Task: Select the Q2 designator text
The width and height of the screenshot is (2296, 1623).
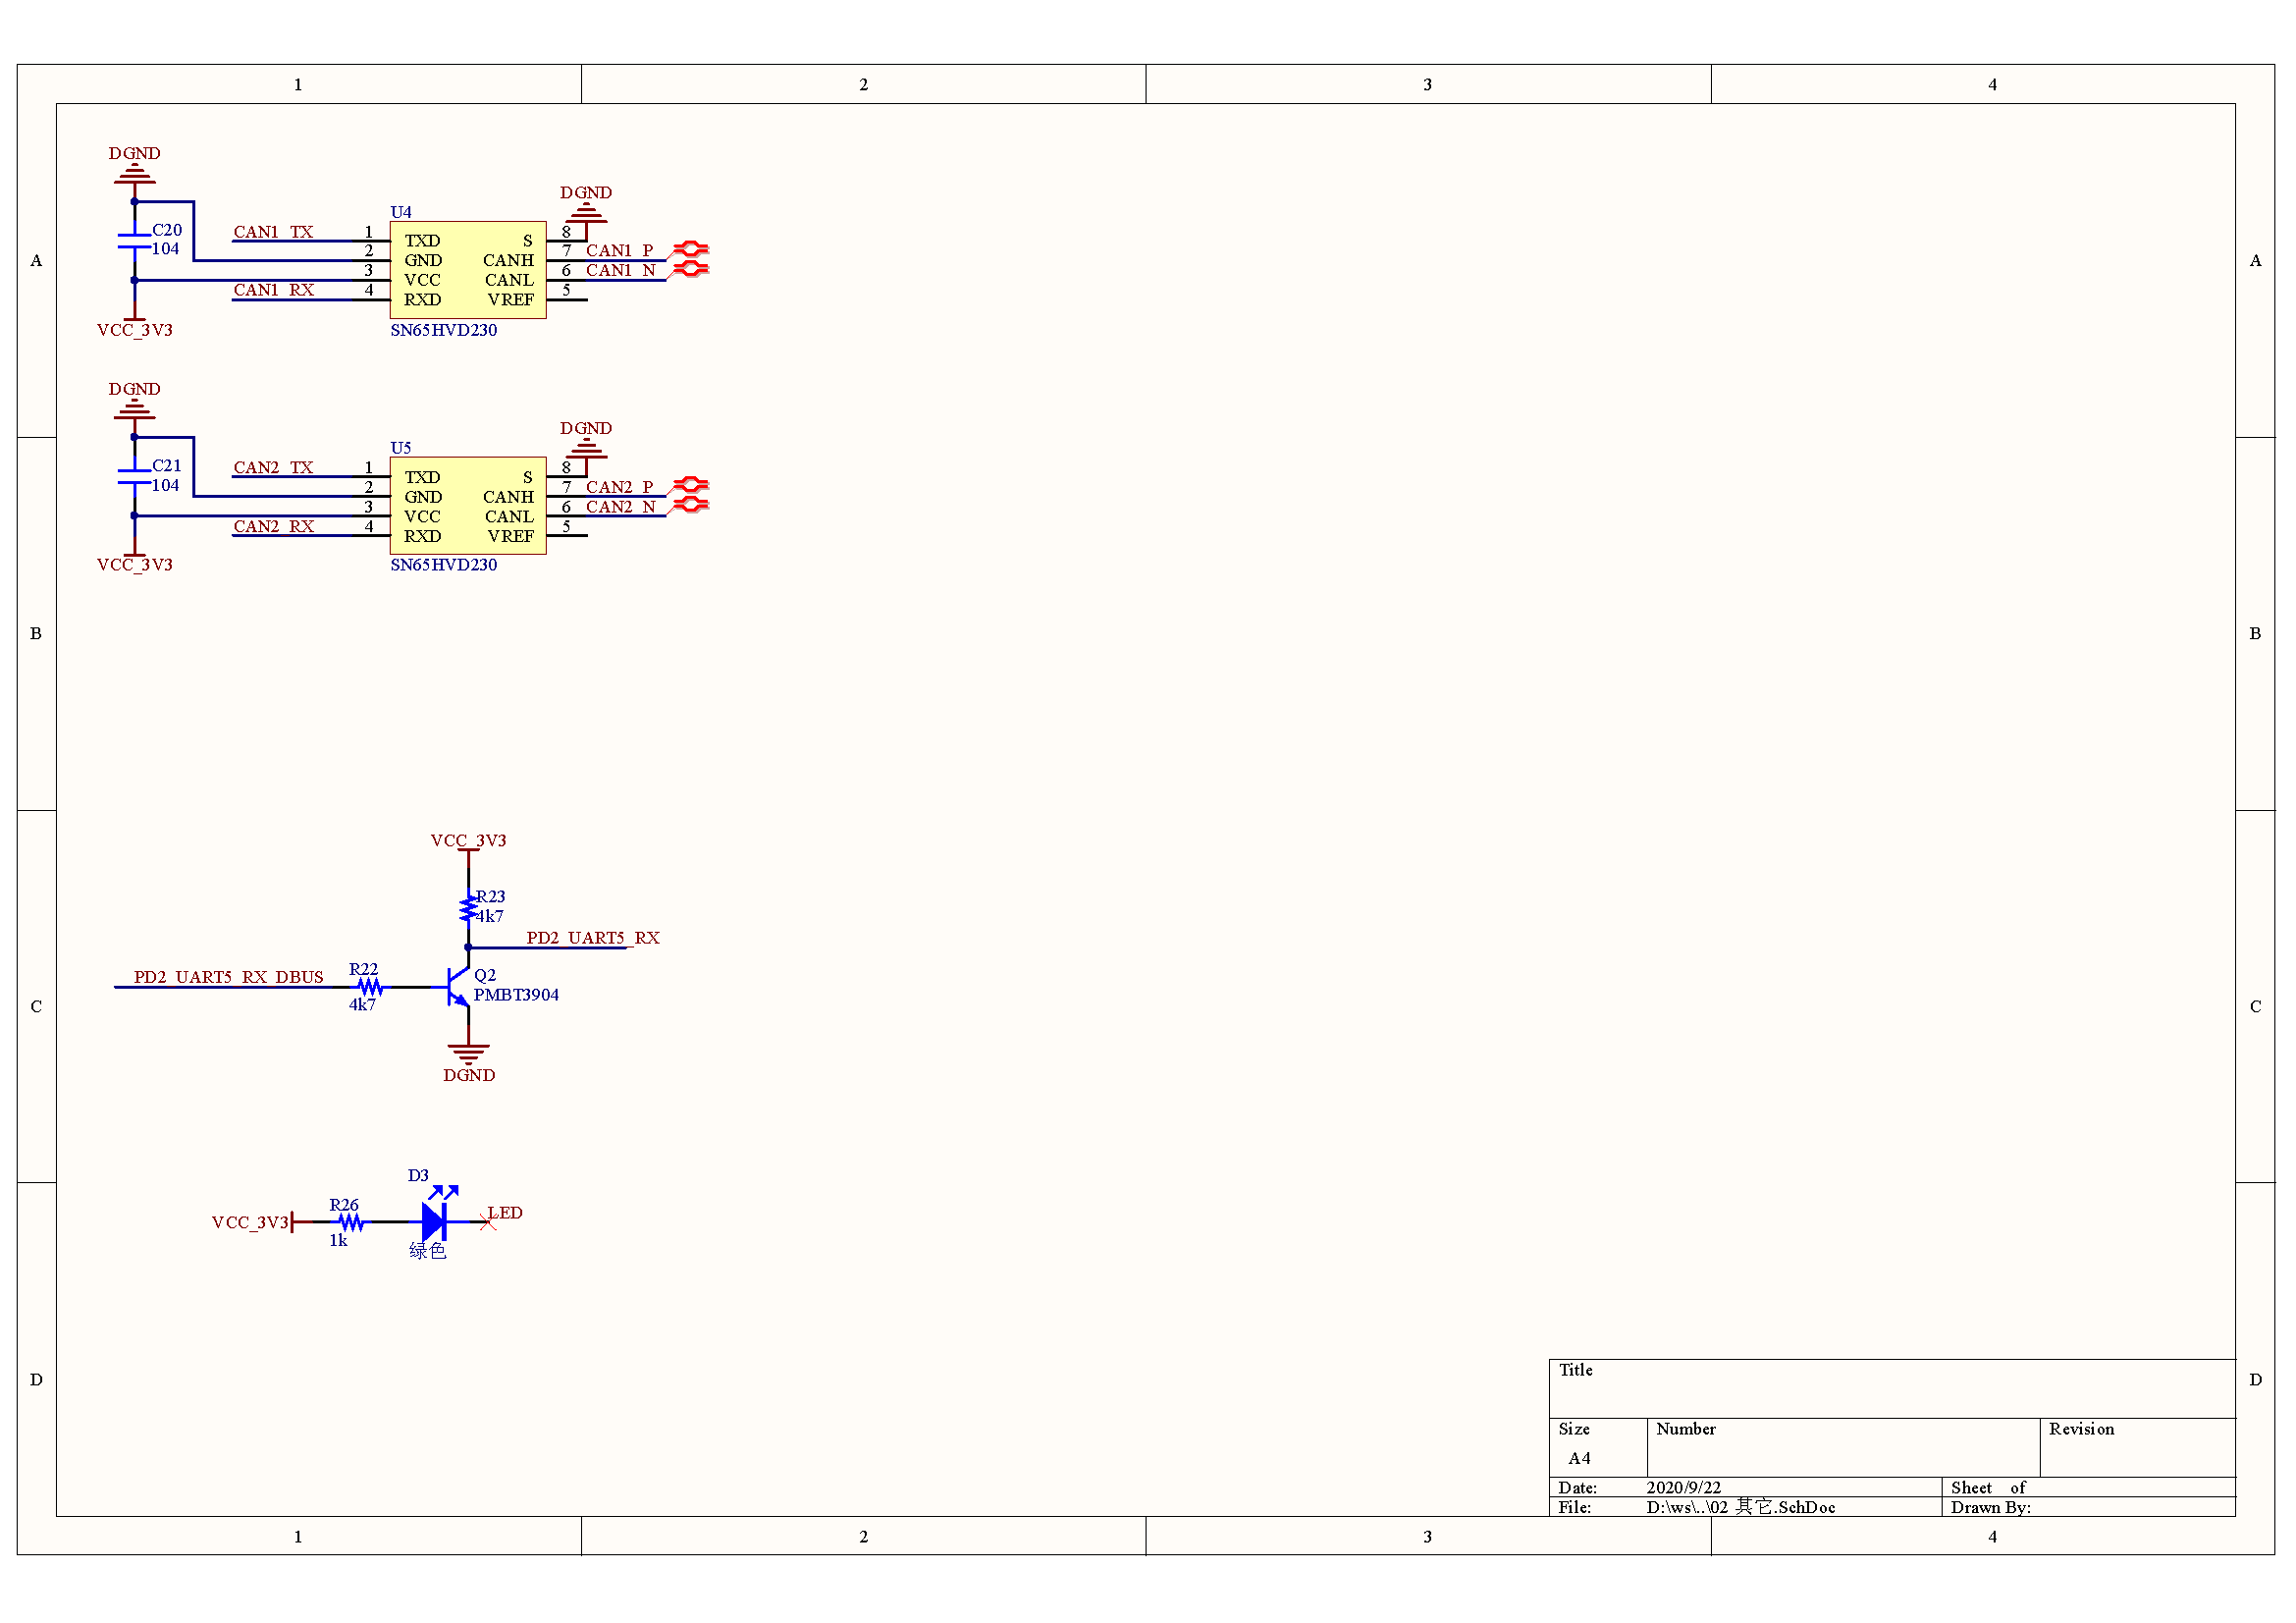Action: point(485,975)
